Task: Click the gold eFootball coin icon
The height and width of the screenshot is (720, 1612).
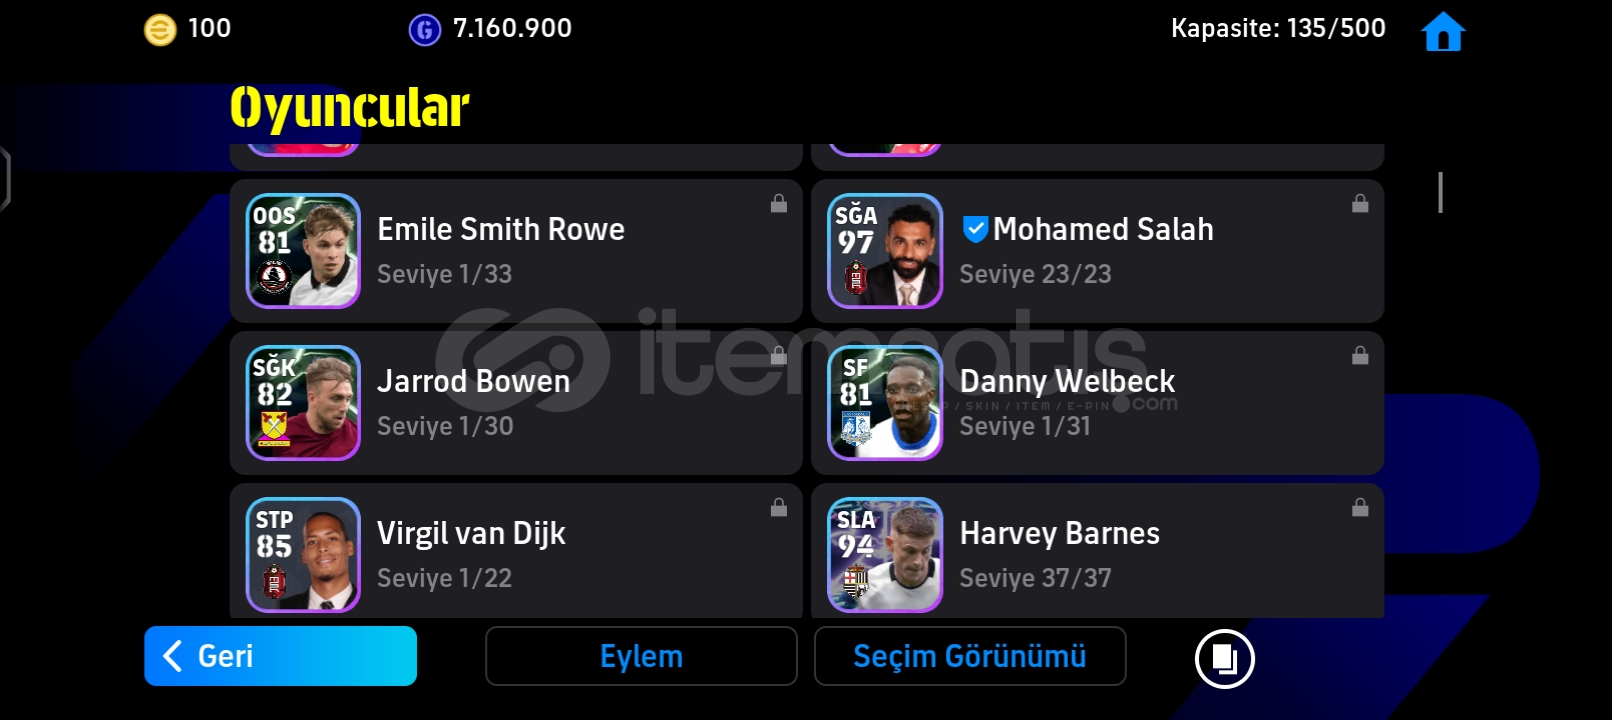Action: [160, 30]
